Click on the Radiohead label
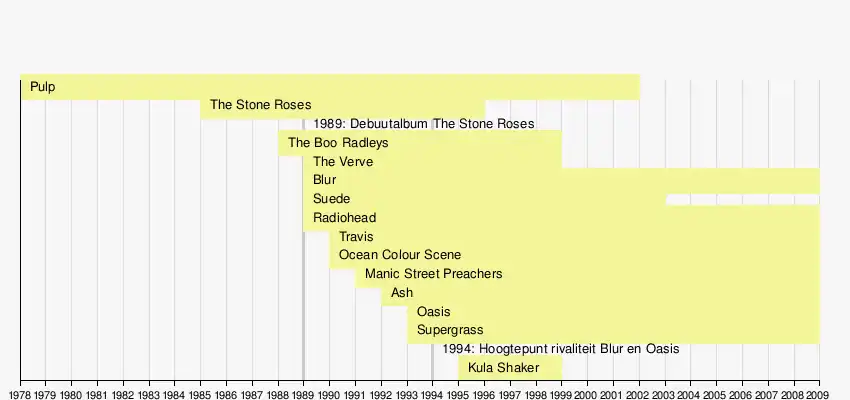850x400 pixels. point(344,218)
